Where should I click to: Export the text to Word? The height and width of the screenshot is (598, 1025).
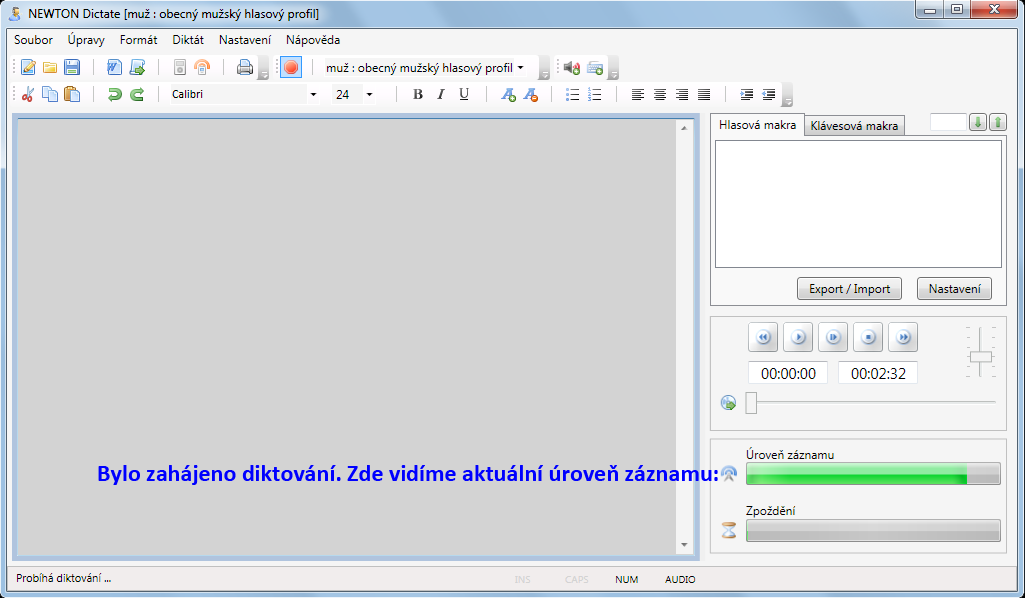click(x=114, y=67)
